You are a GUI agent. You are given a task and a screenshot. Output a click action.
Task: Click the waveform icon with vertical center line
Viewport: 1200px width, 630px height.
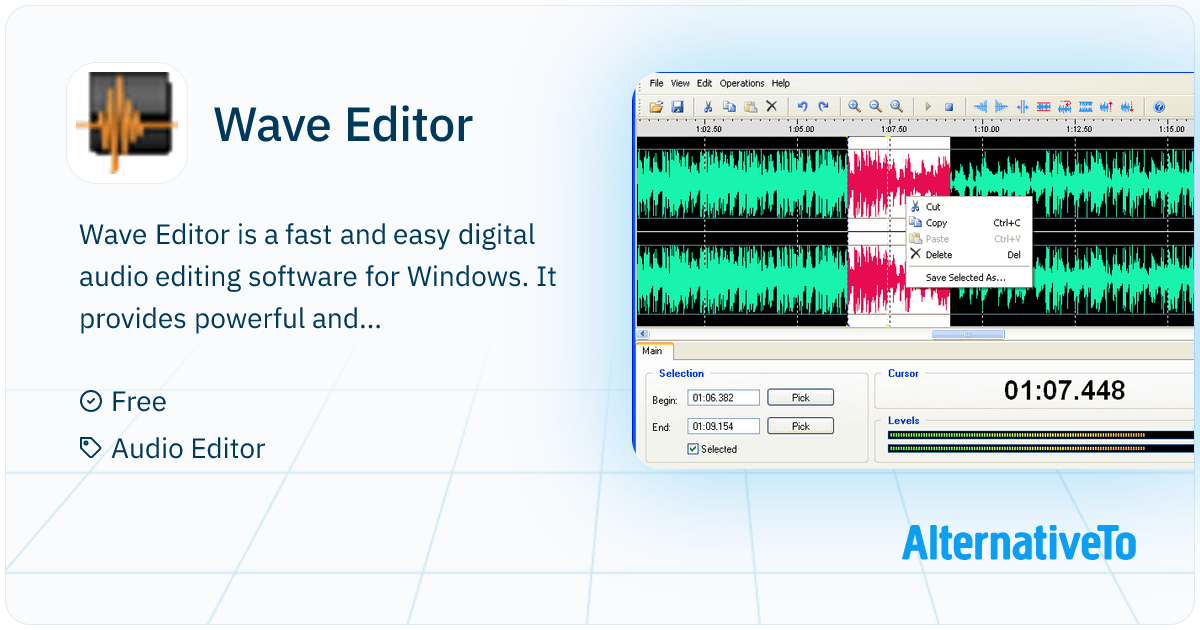click(1022, 107)
